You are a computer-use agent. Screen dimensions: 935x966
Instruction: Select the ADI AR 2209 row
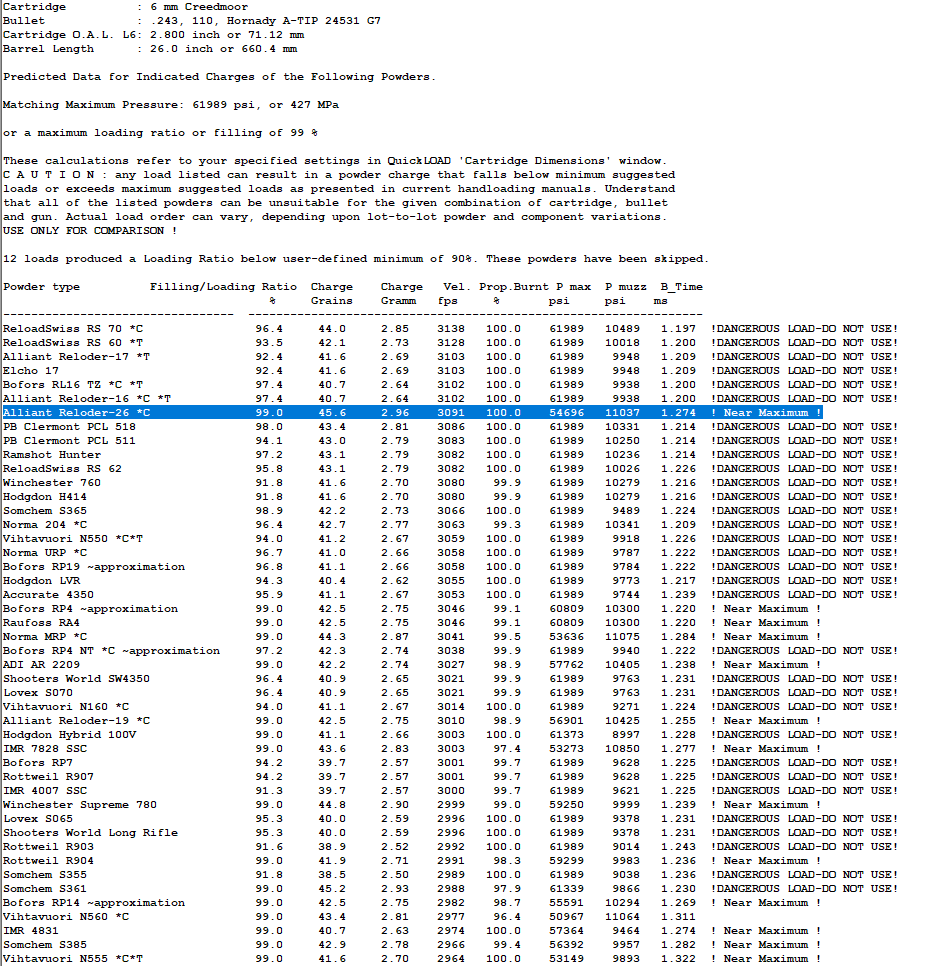pos(413,665)
